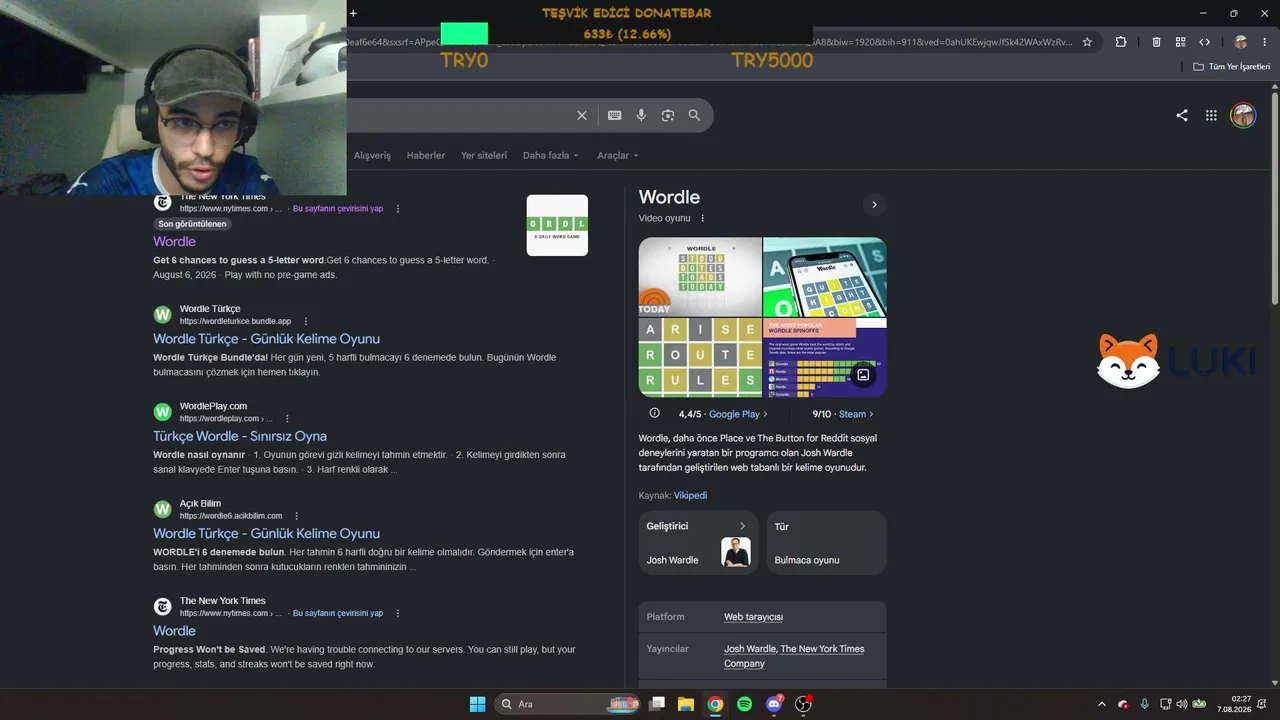The height and width of the screenshot is (720, 1280).
Task: Follow the Vikipedi source link
Action: [690, 495]
